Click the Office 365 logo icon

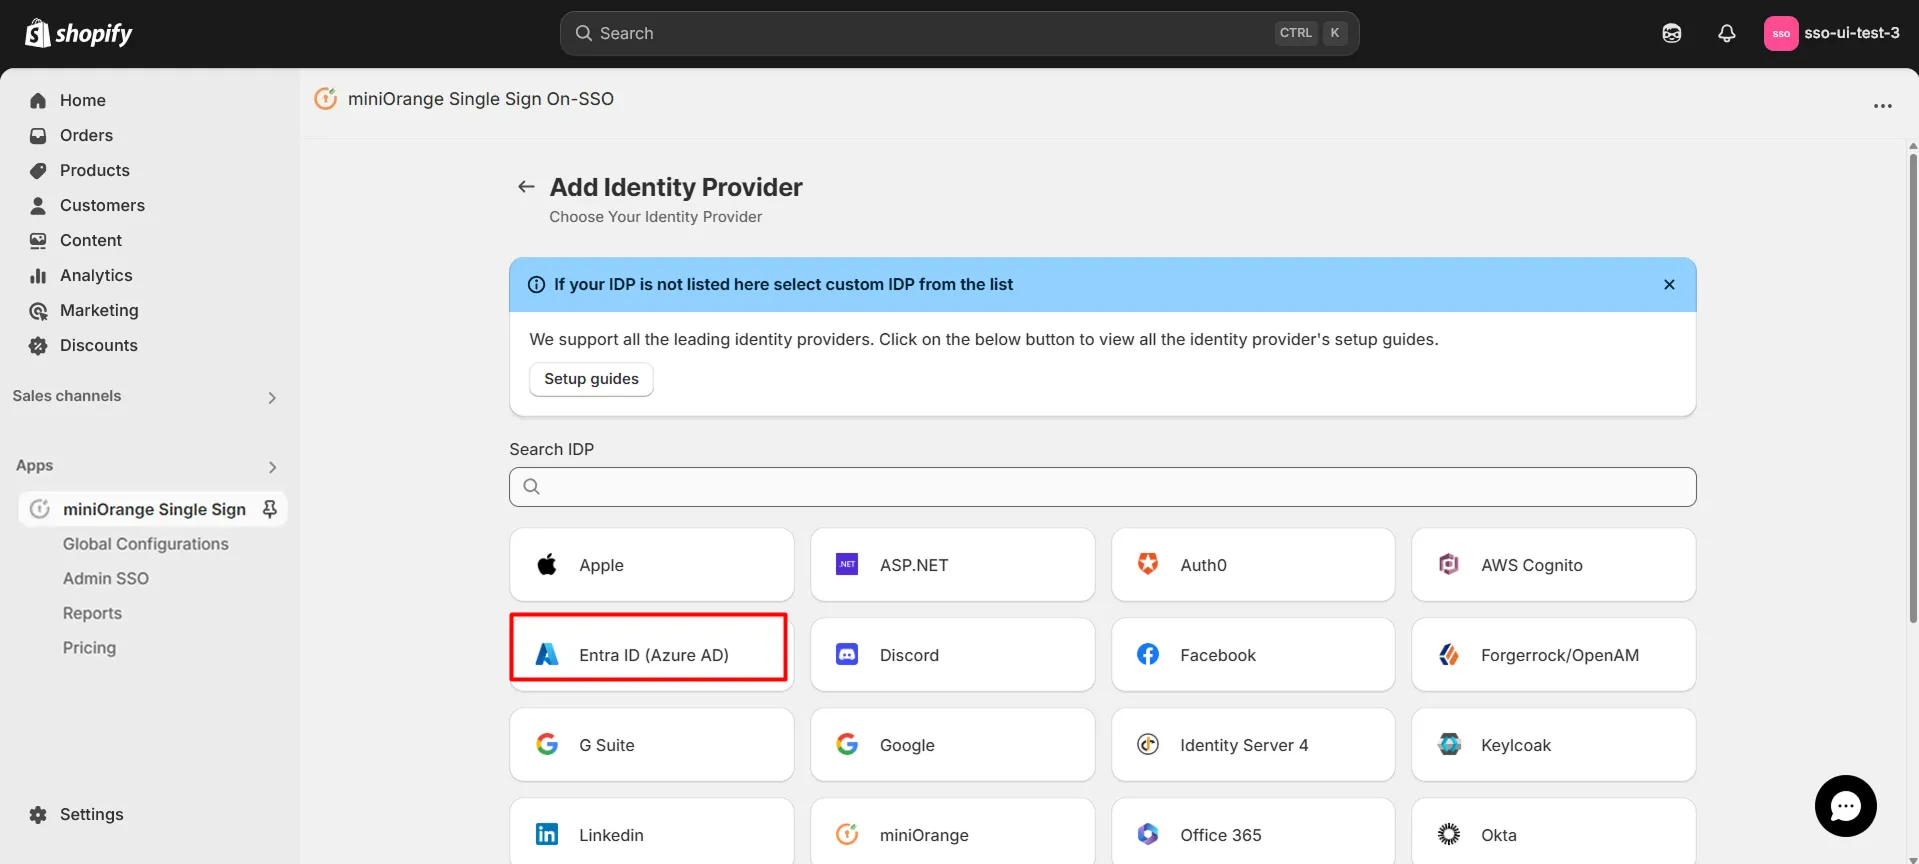pos(1148,834)
